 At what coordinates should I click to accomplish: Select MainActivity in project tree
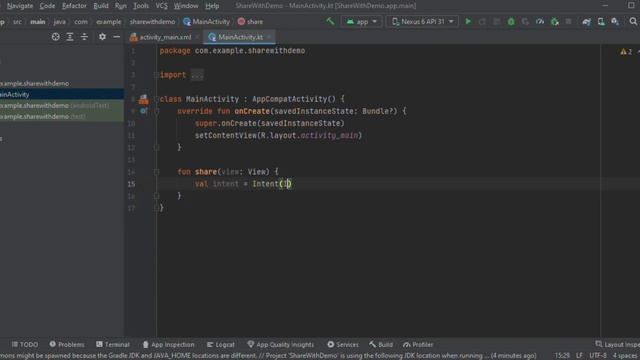[x=62, y=94]
